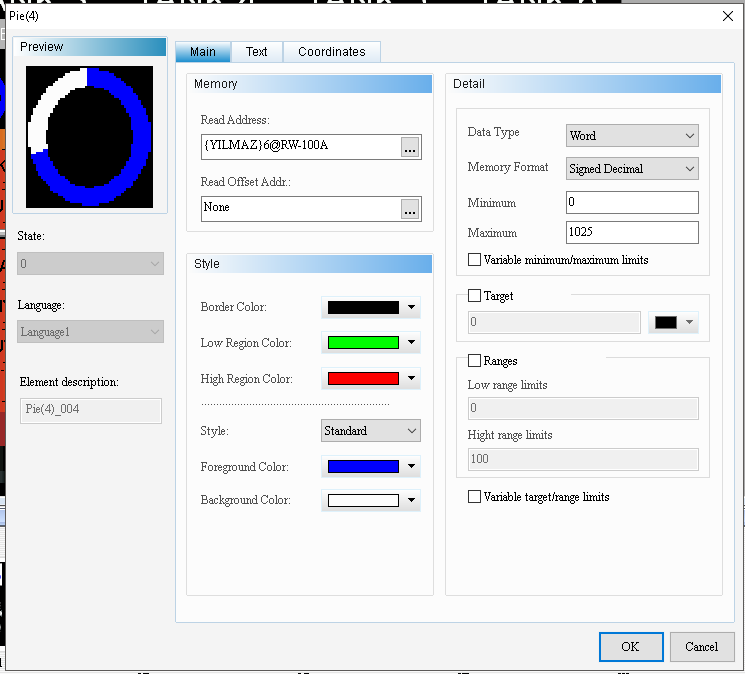Expand the Low Region Color picker arrow
Screen dimensions: 745x674
411,342
